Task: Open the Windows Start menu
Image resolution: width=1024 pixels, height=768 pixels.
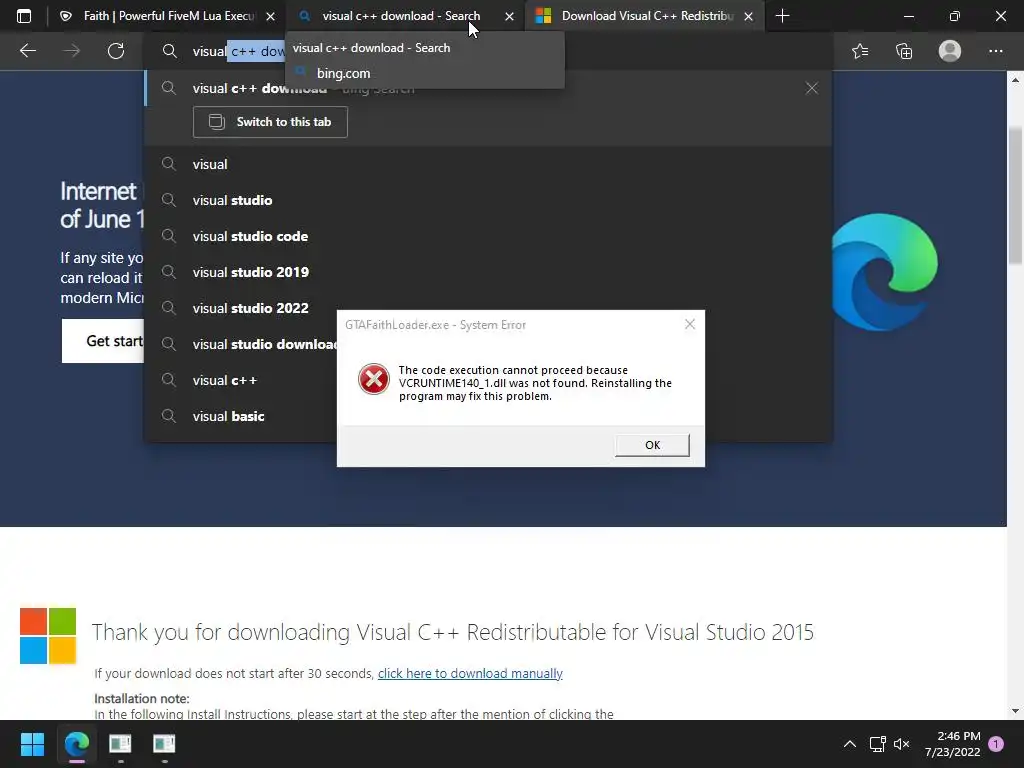Action: point(32,744)
